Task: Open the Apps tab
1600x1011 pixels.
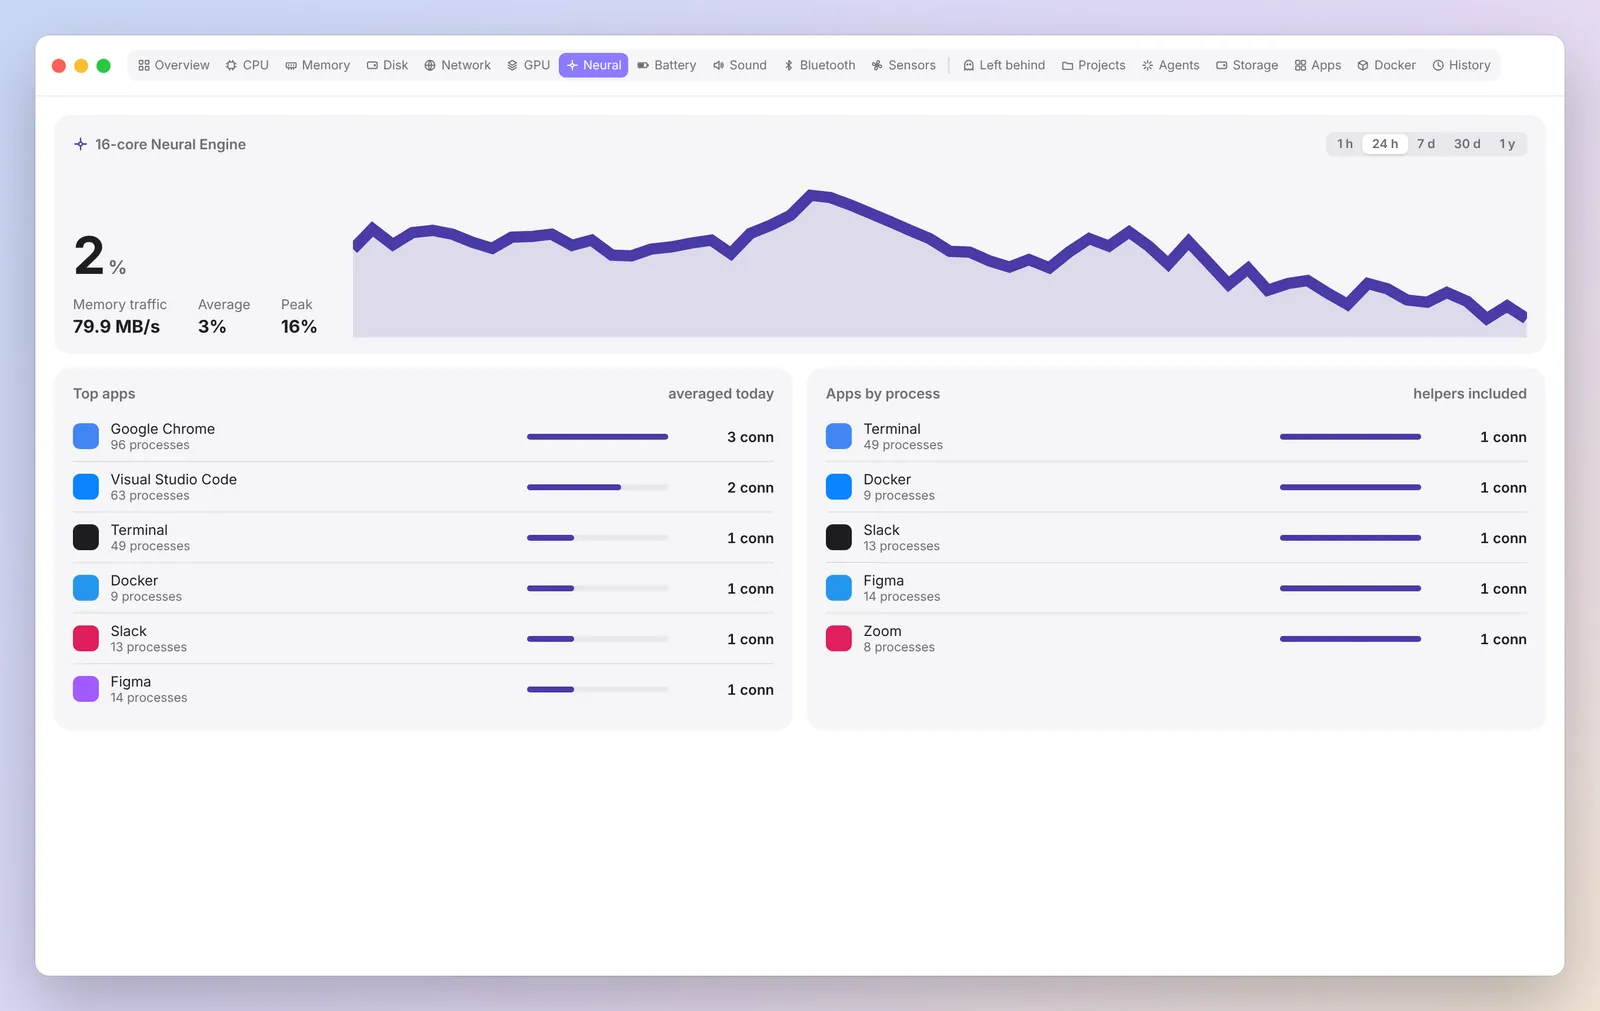Action: [1318, 65]
